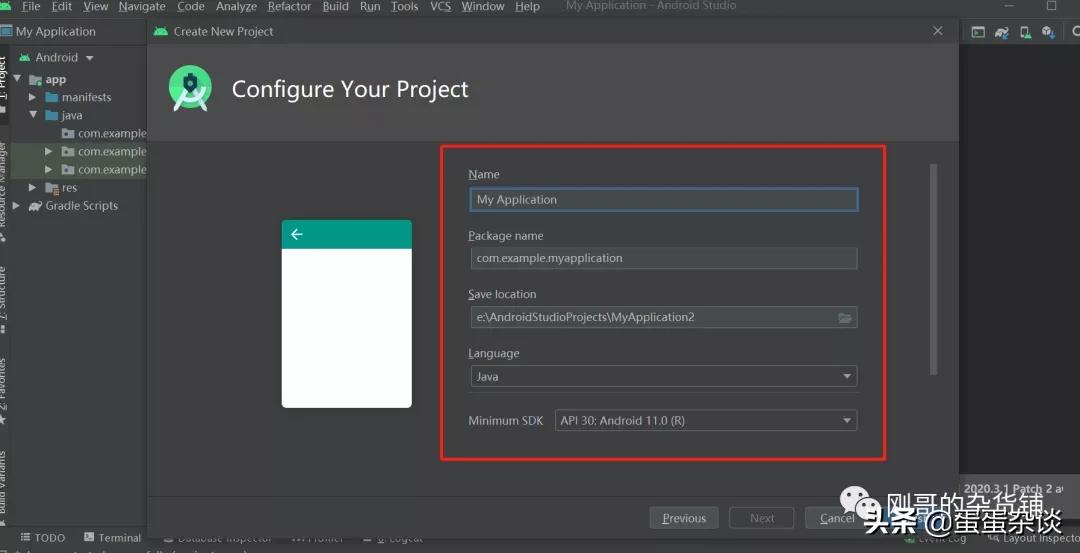Open the Edit menu

61,7
